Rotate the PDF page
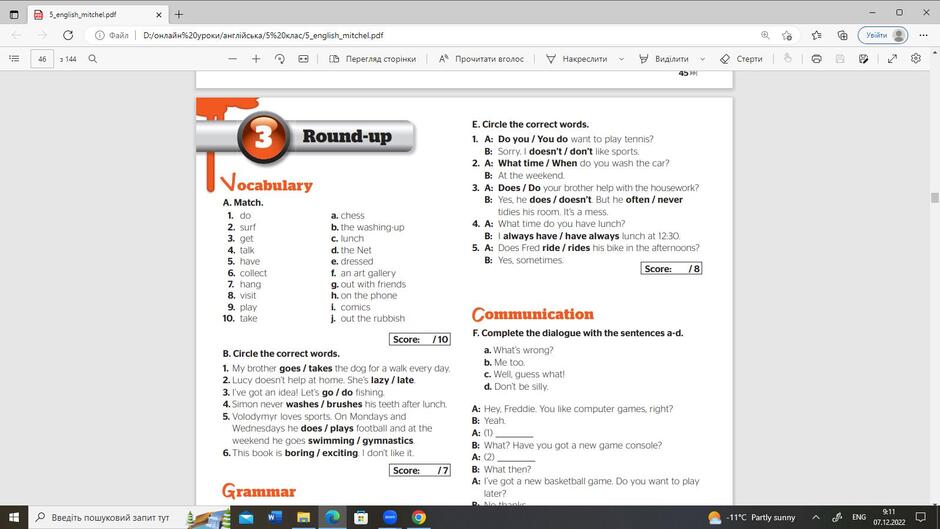Viewport: 940px width, 529px height. [279, 59]
